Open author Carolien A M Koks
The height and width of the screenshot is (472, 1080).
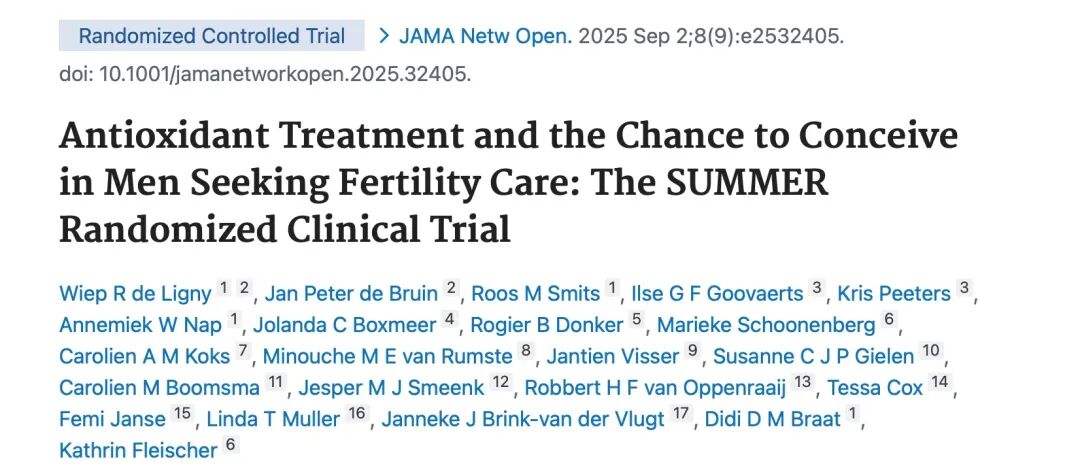pyautogui.click(x=144, y=357)
